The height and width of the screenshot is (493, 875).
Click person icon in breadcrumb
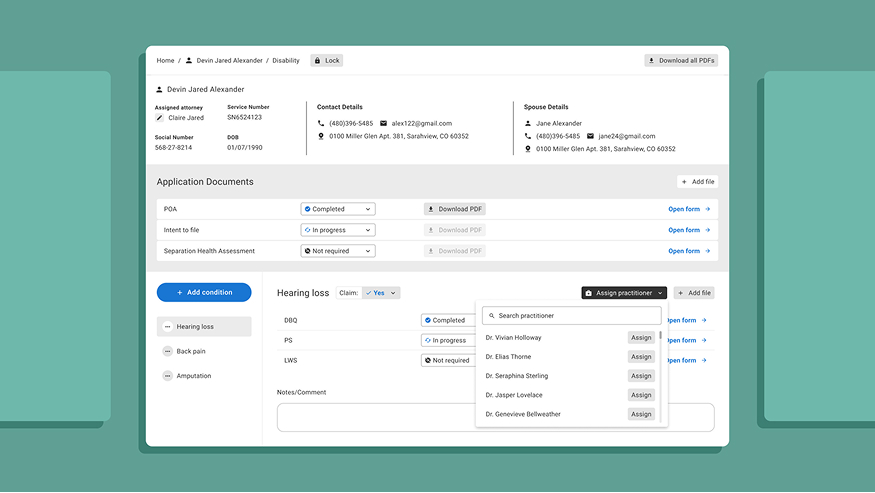tap(189, 60)
